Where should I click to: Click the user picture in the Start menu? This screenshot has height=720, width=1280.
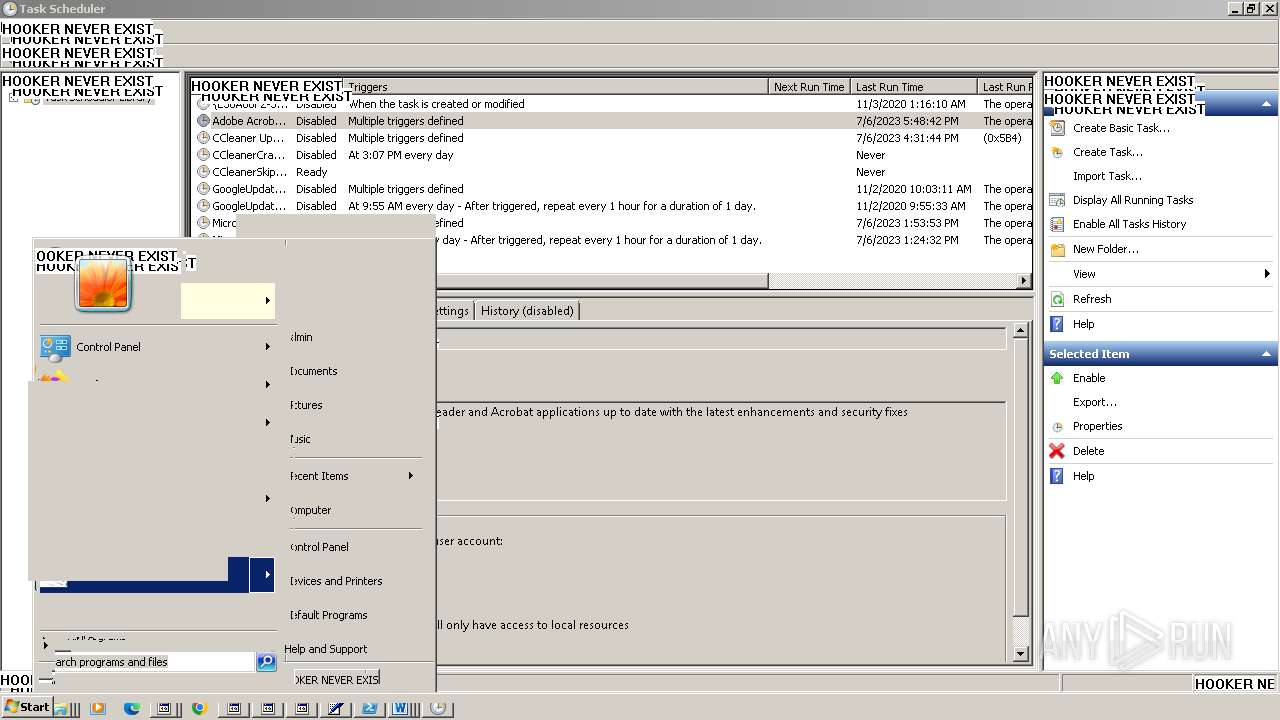(104, 284)
